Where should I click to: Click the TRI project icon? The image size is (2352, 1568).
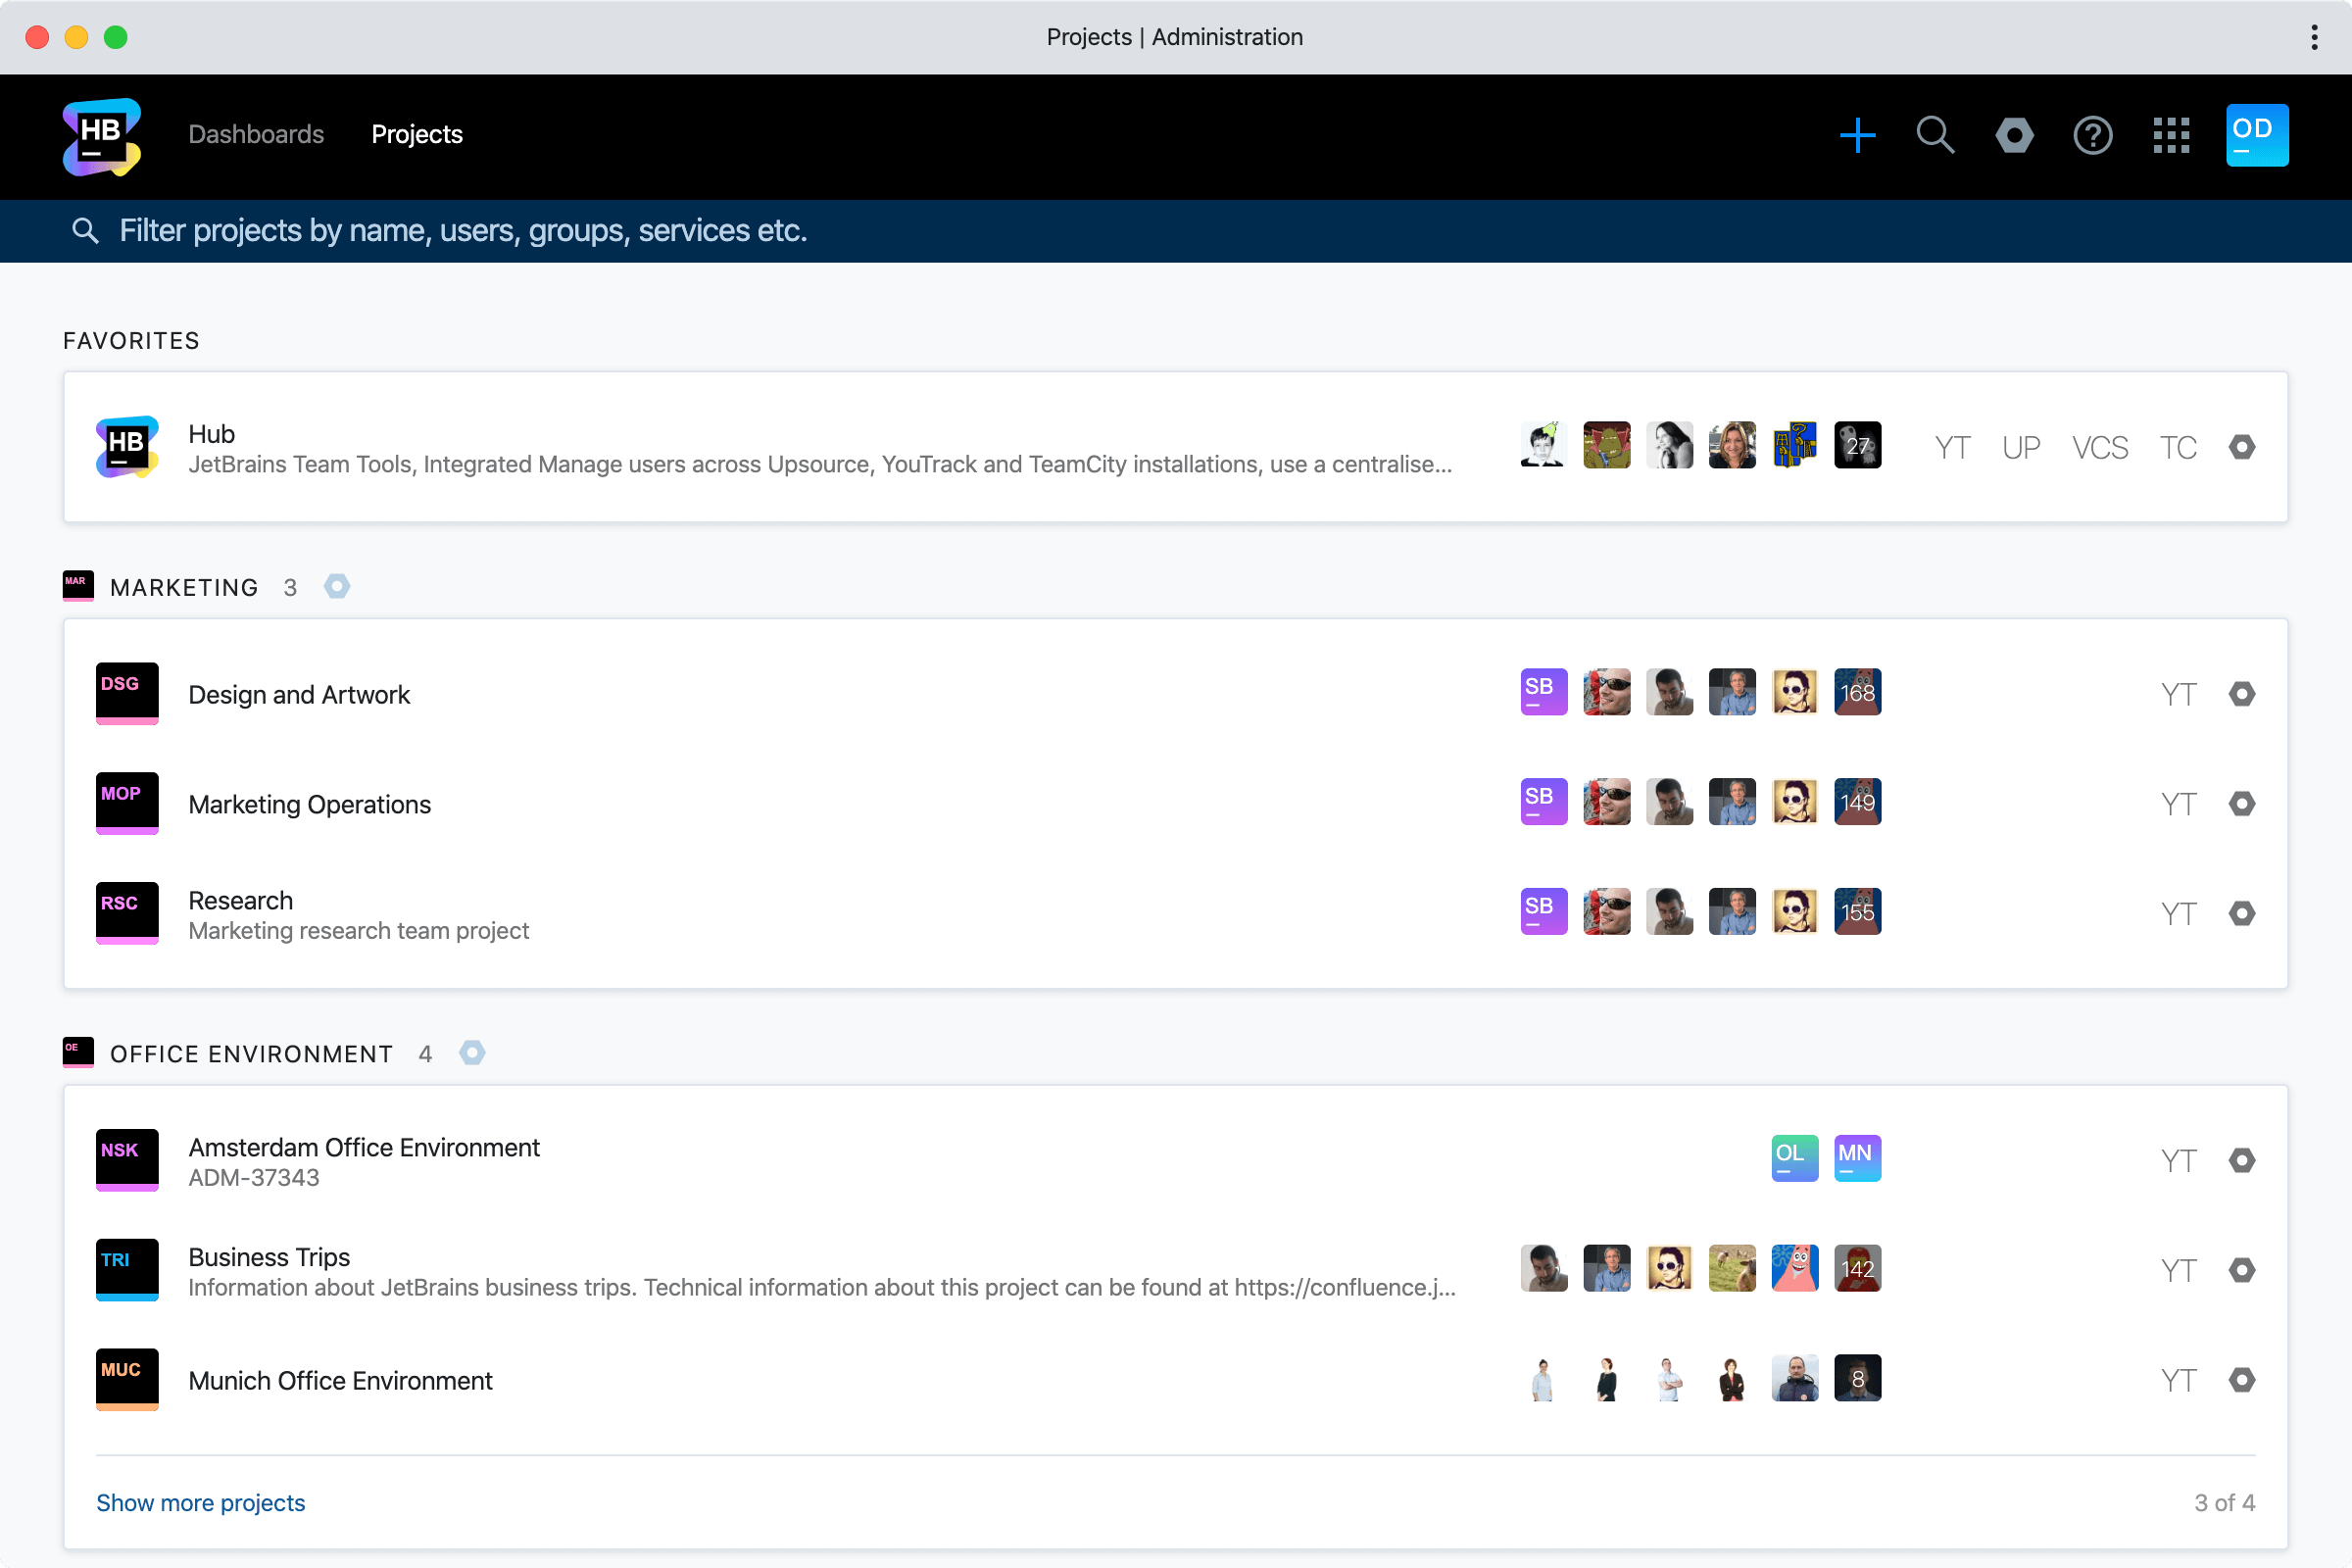127,1270
